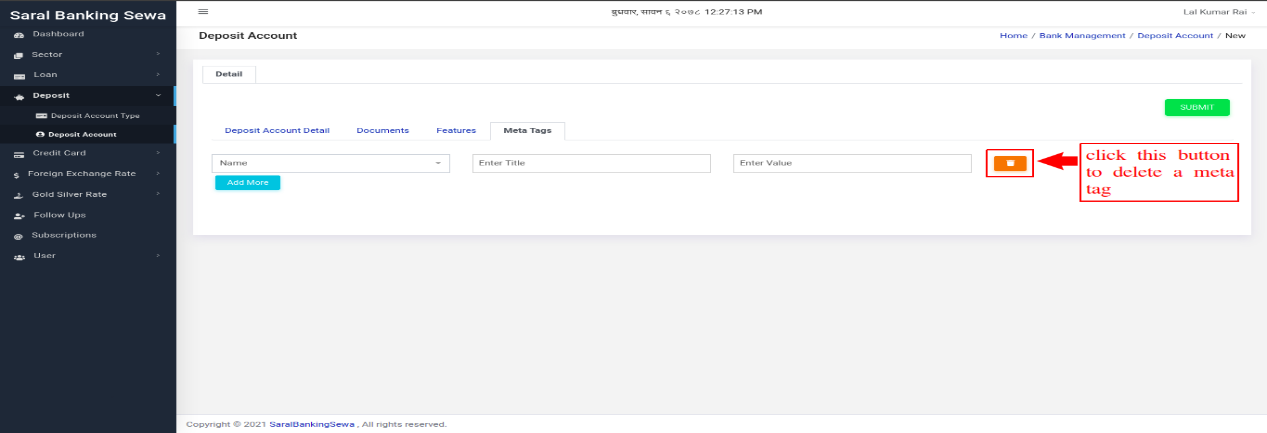Open SaralBankingSewa footer link
Screen dimensions: 1267x433
click(314, 425)
